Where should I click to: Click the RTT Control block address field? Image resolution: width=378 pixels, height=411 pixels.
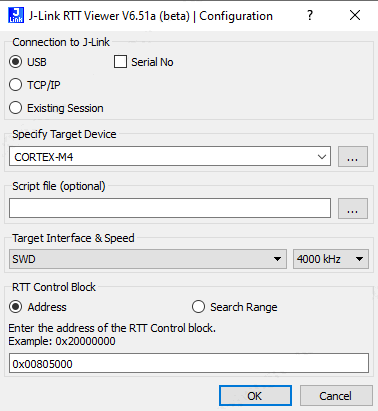pyautogui.click(x=189, y=363)
